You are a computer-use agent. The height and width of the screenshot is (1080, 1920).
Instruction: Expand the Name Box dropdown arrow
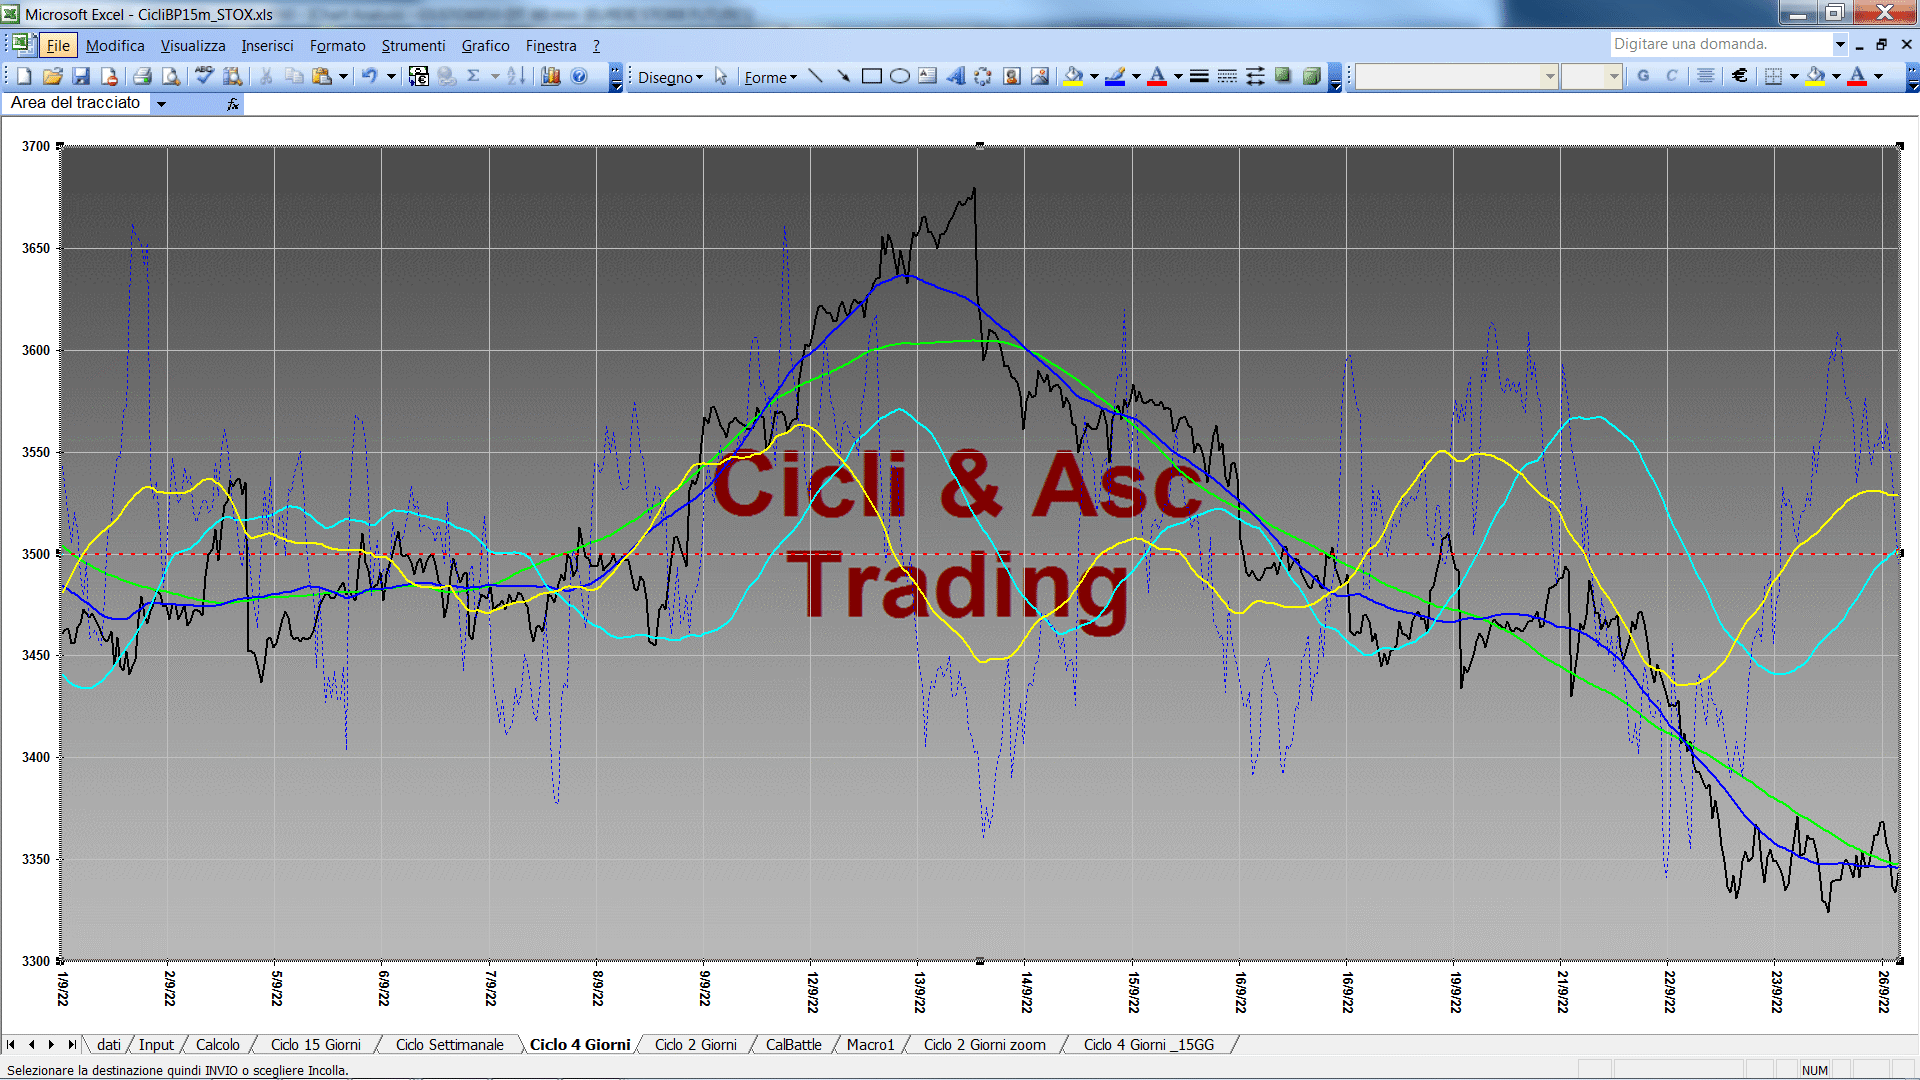[161, 103]
